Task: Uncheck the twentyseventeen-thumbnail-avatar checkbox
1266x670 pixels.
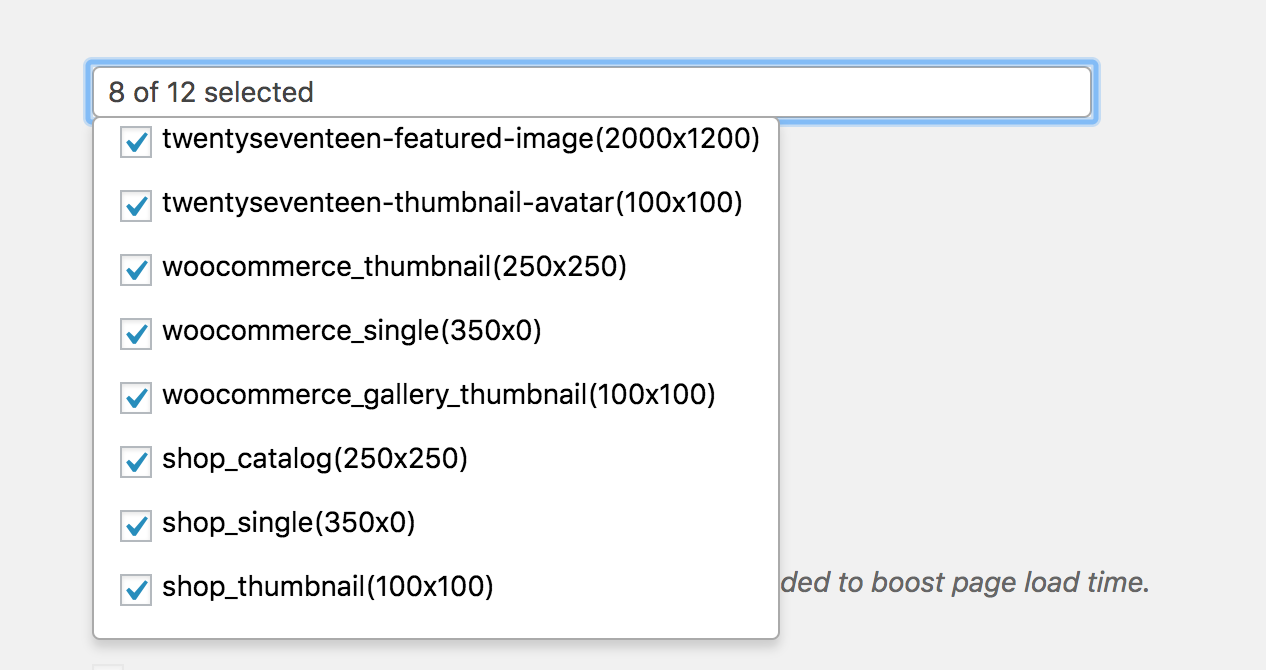Action: coord(136,206)
